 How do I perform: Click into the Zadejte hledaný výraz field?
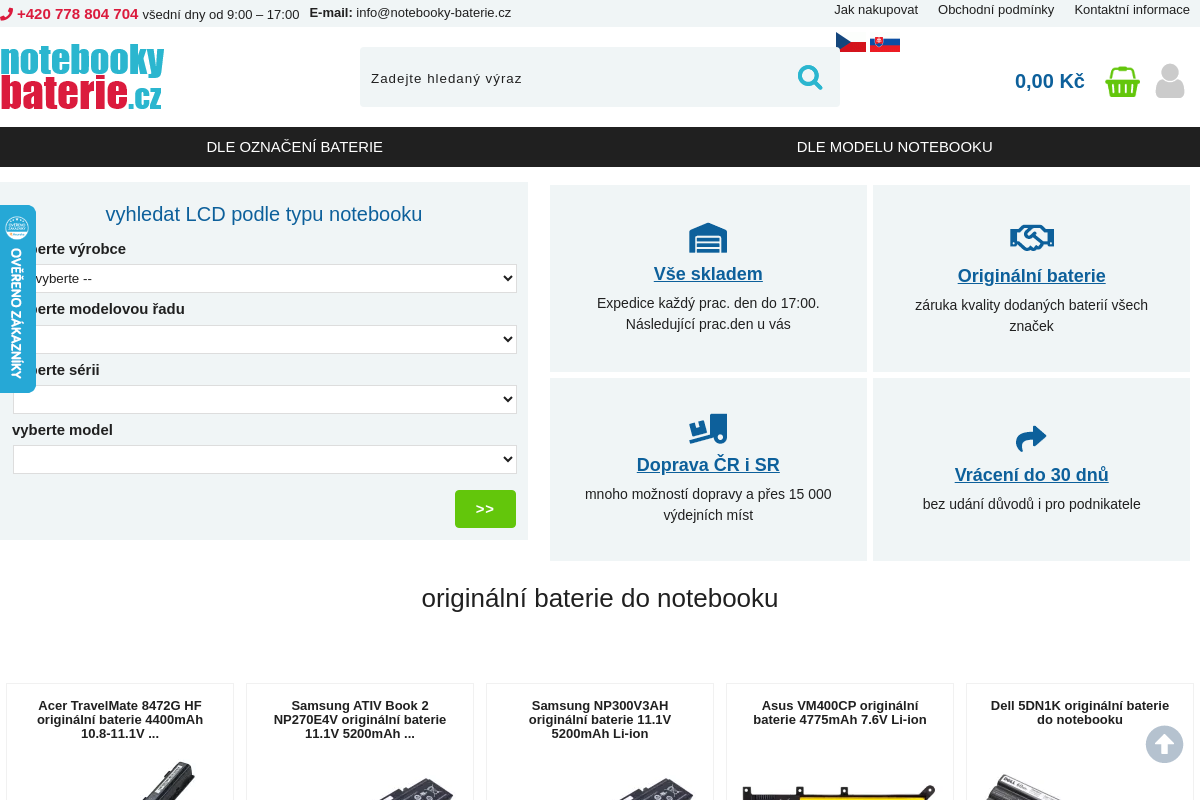click(575, 78)
